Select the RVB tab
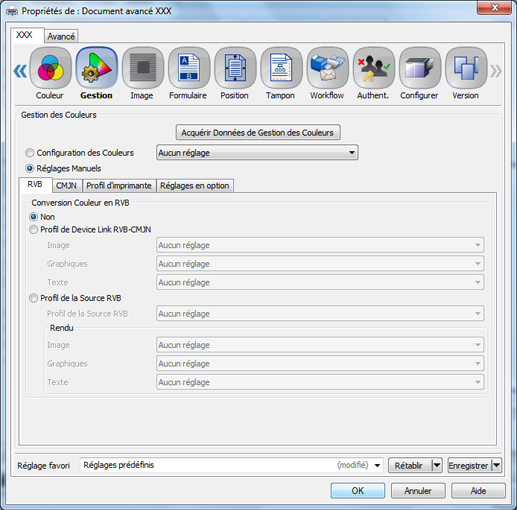Image resolution: width=517 pixels, height=510 pixels. 35,184
